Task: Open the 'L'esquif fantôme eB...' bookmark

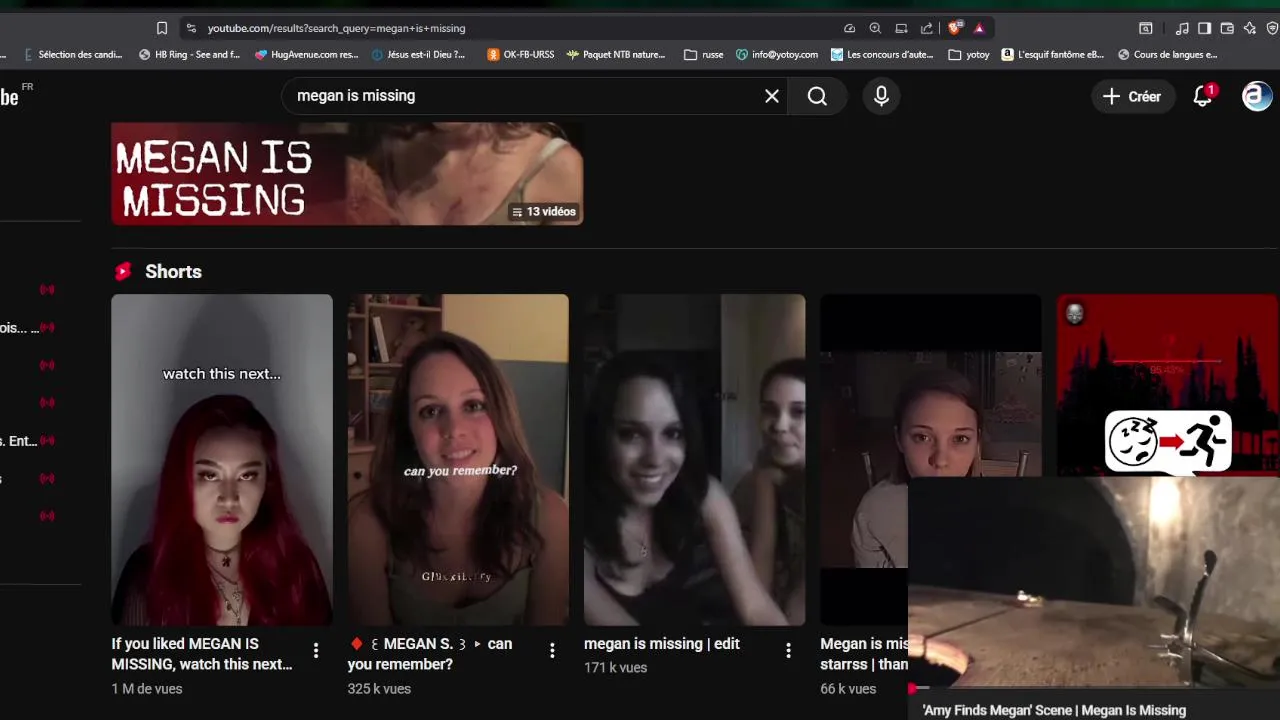Action: point(1053,55)
